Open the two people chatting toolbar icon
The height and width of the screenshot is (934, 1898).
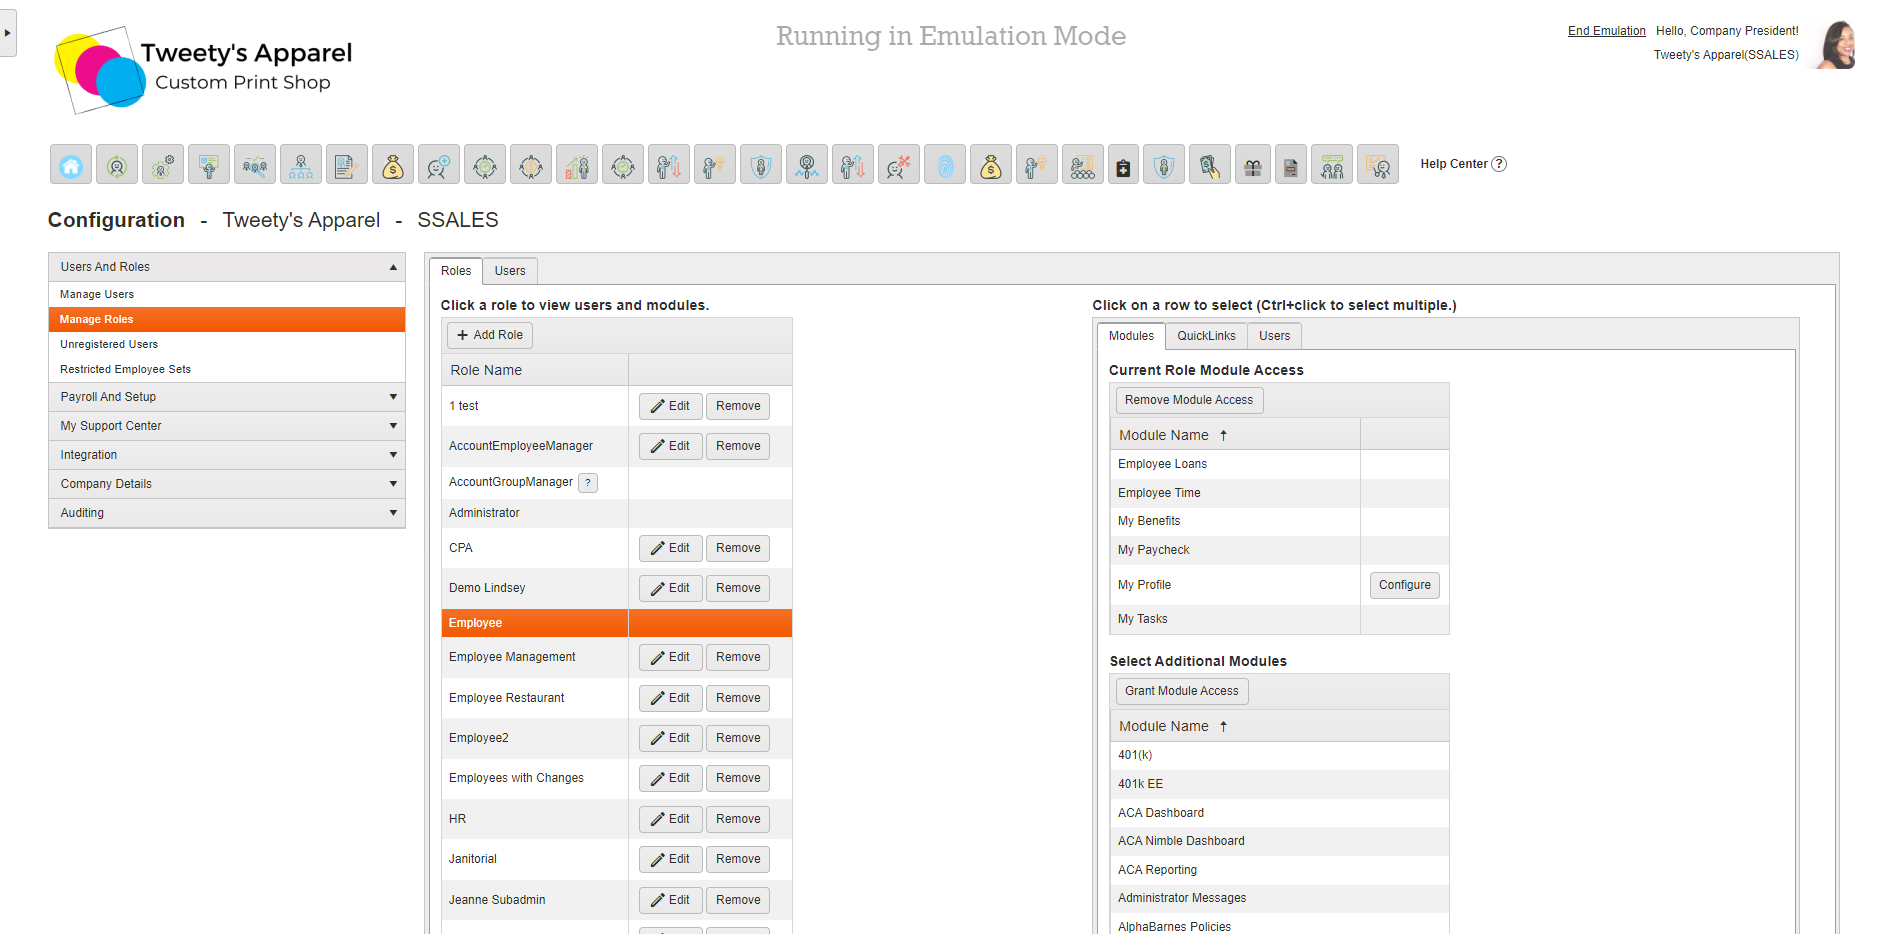point(1332,164)
